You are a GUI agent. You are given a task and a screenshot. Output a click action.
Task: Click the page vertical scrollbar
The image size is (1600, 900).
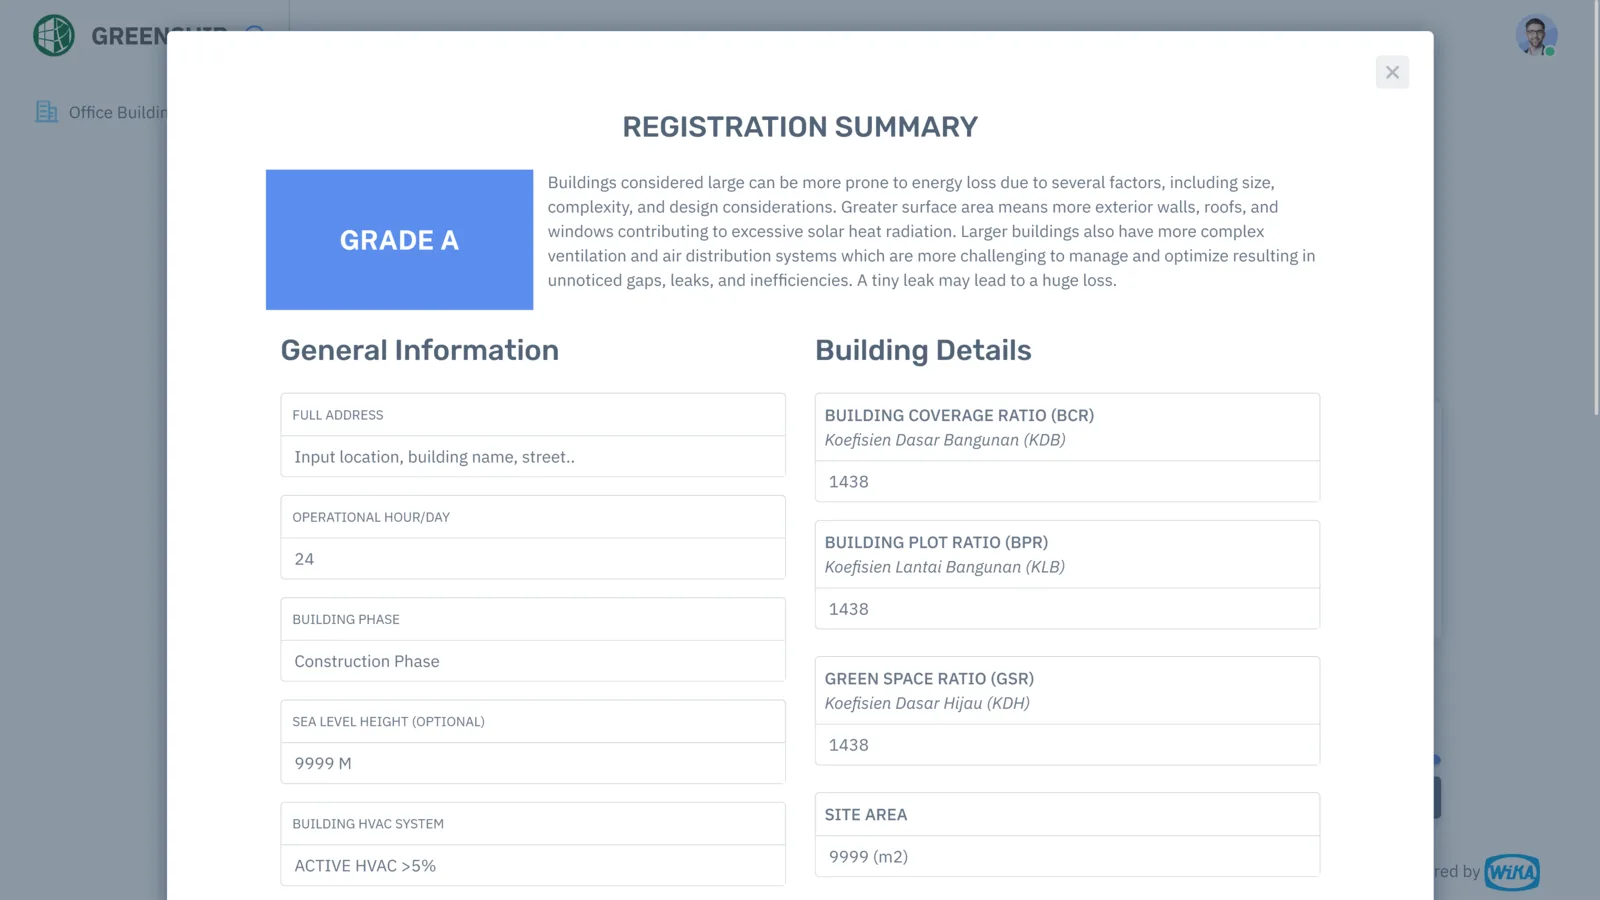point(1596,208)
